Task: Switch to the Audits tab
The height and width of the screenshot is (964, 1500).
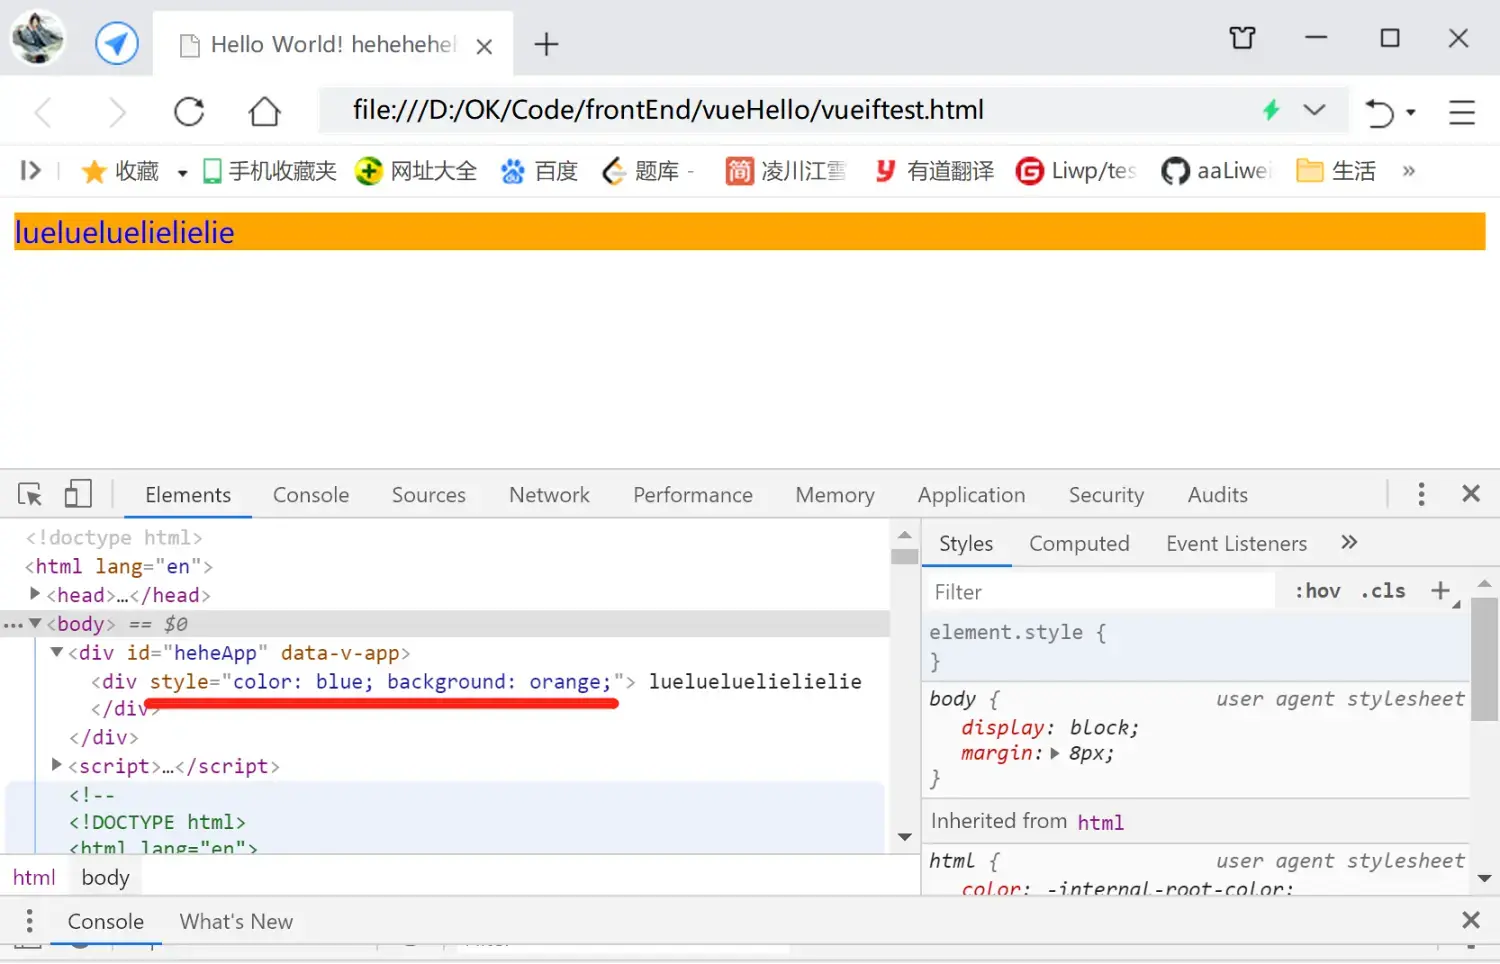Action: click(x=1217, y=495)
